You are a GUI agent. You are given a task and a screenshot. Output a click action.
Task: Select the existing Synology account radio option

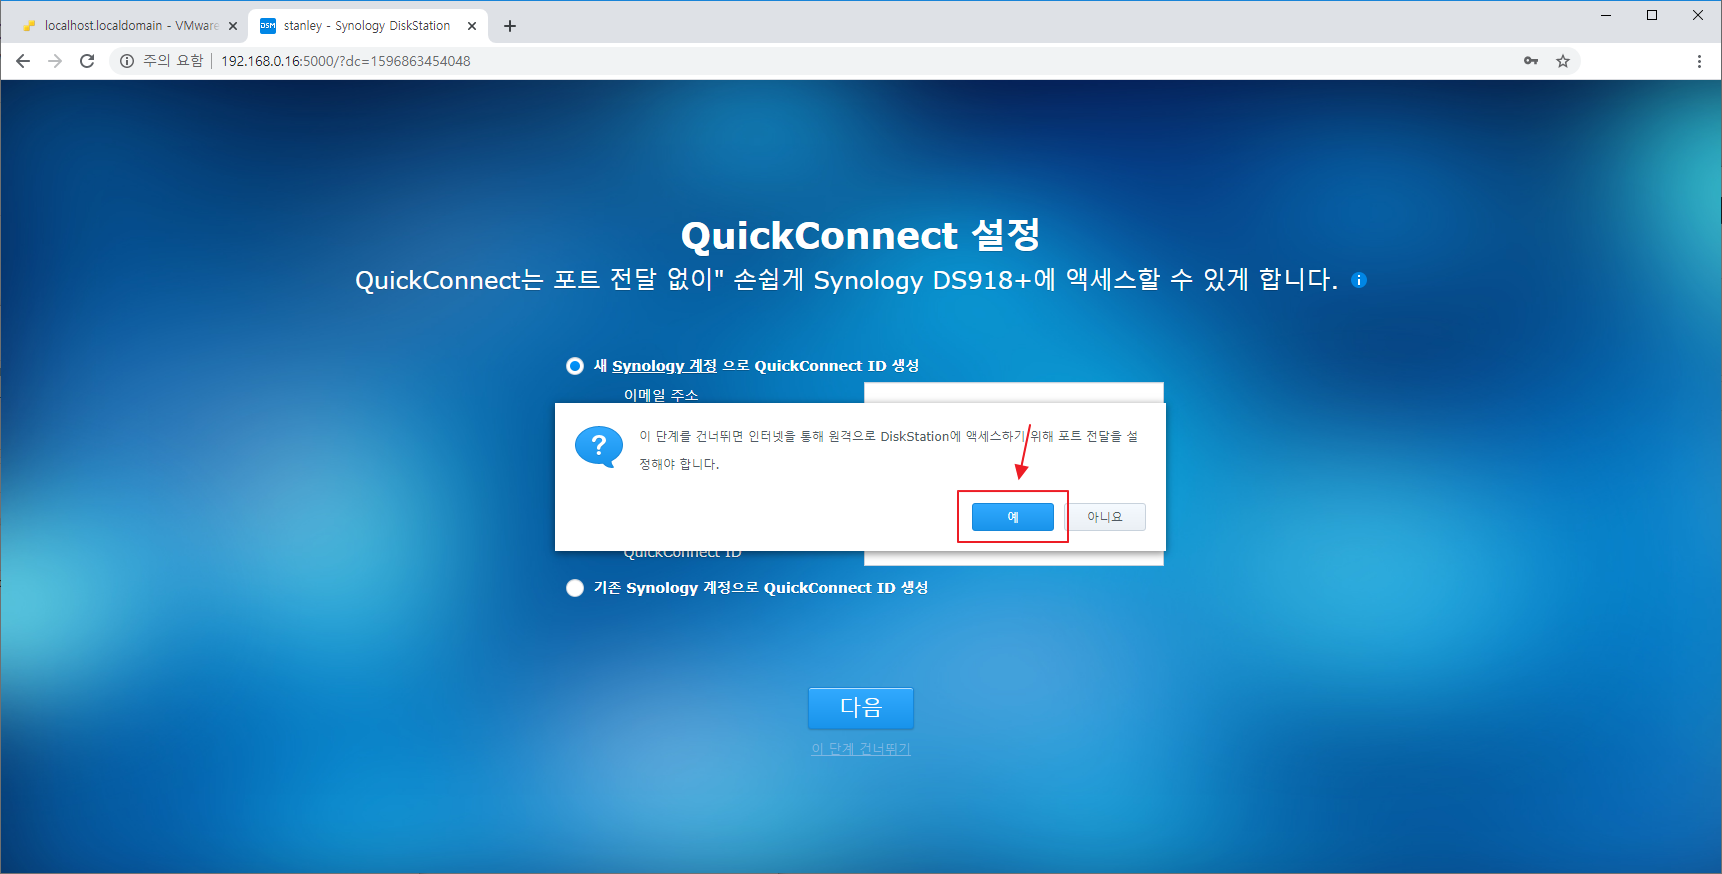click(575, 588)
